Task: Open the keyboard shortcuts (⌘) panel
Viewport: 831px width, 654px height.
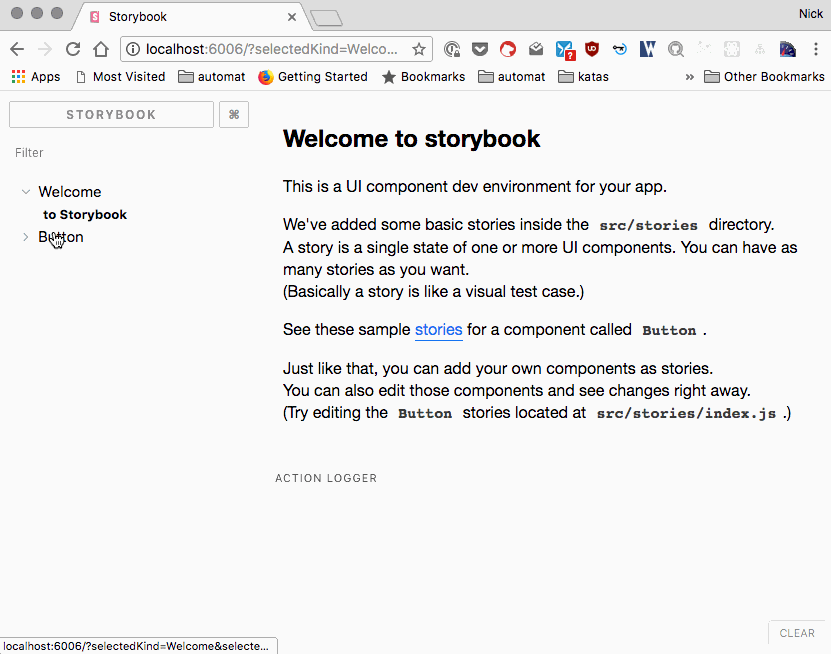Action: point(233,114)
